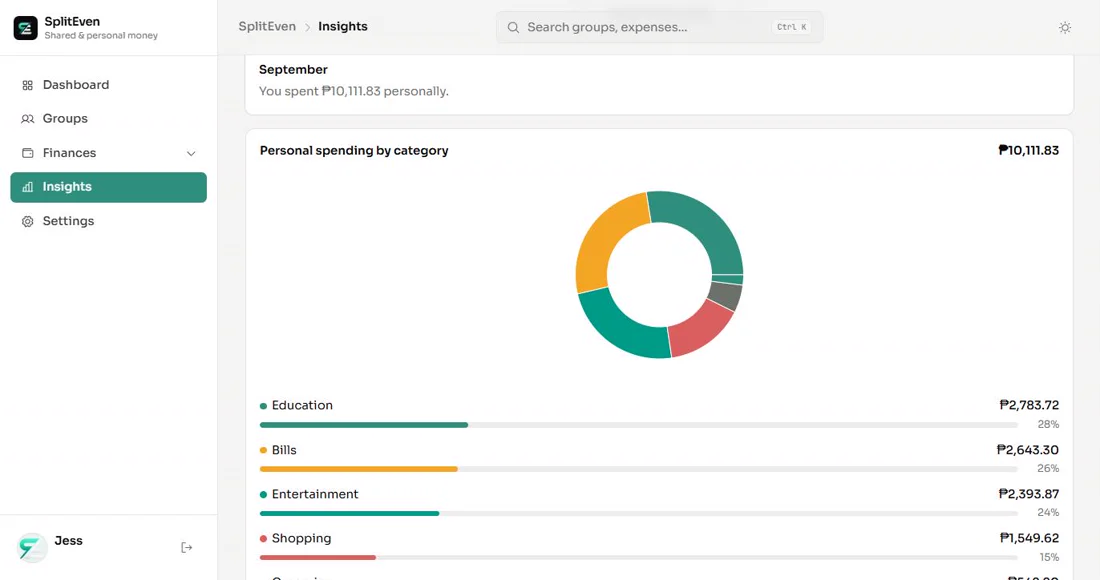The width and height of the screenshot is (1100, 580).
Task: Click the Jess user avatar
Action: pyautogui.click(x=32, y=548)
